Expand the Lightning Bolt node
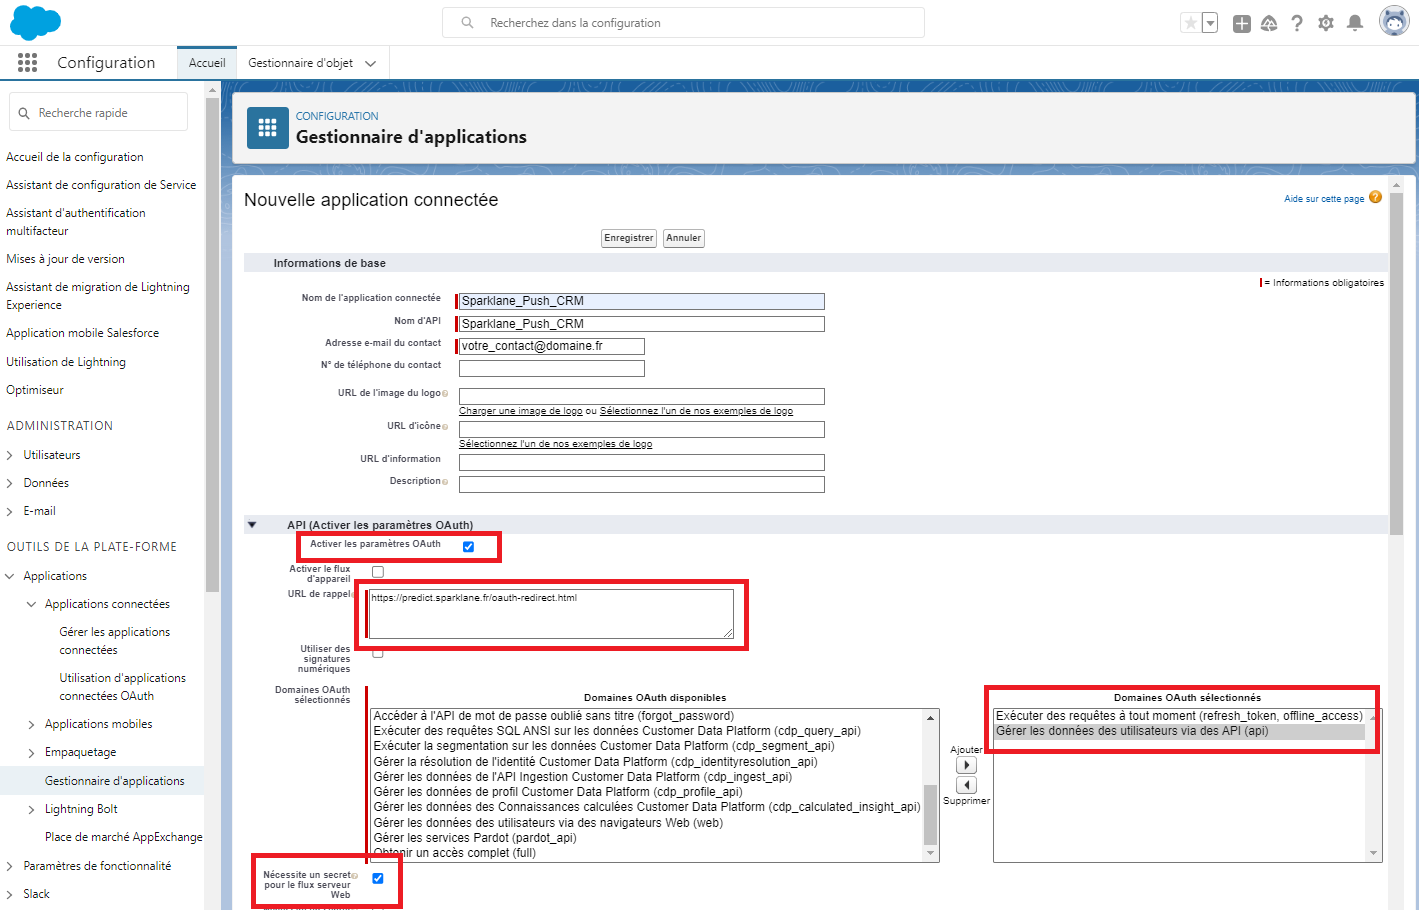The image size is (1419, 910). coord(31,809)
